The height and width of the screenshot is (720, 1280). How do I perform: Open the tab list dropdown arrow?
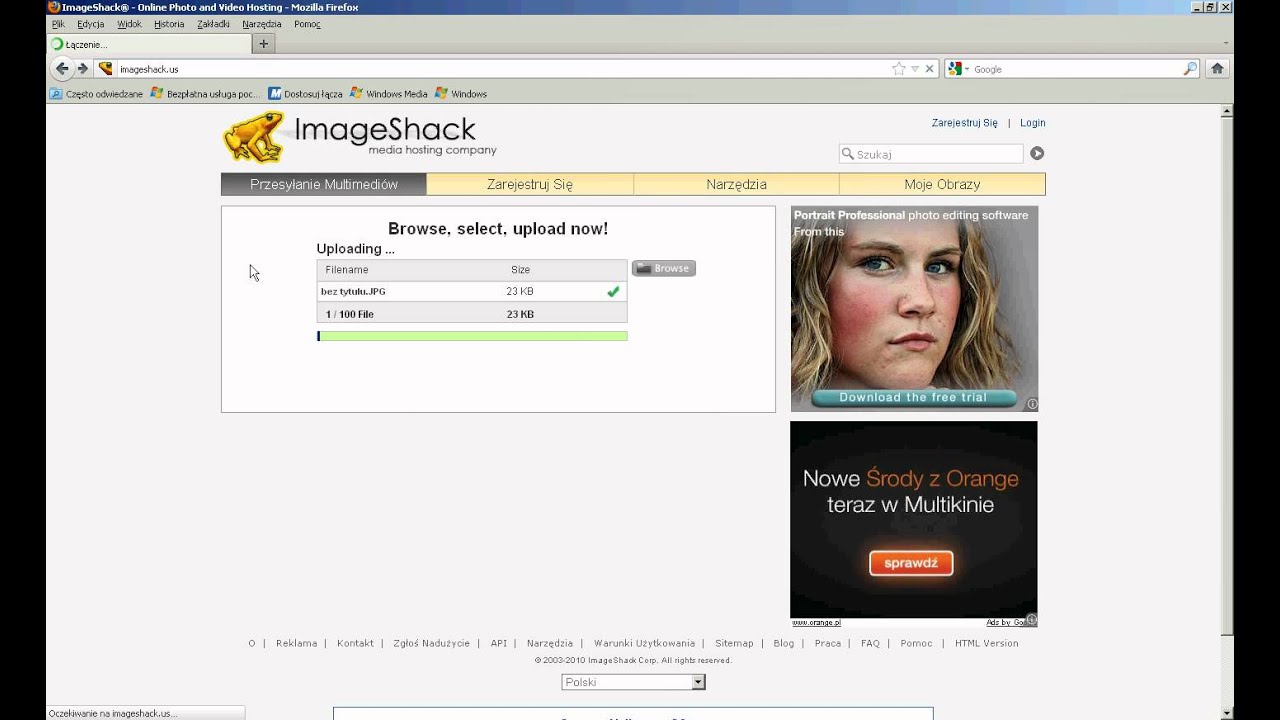[x=1226, y=44]
